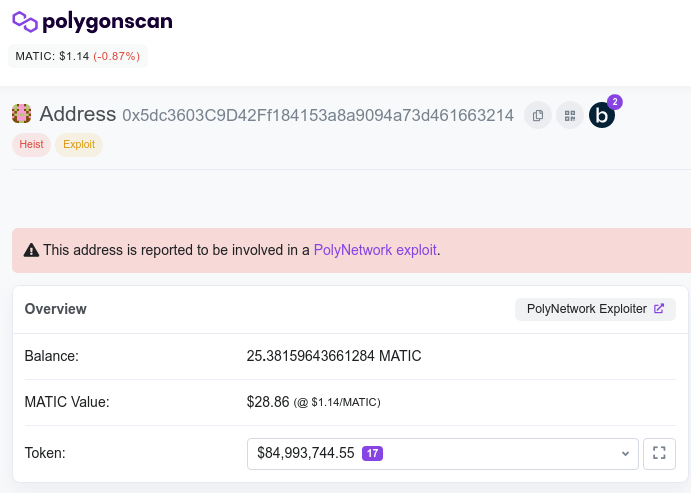
Task: Click the notification badge showing 2
Action: [615, 102]
